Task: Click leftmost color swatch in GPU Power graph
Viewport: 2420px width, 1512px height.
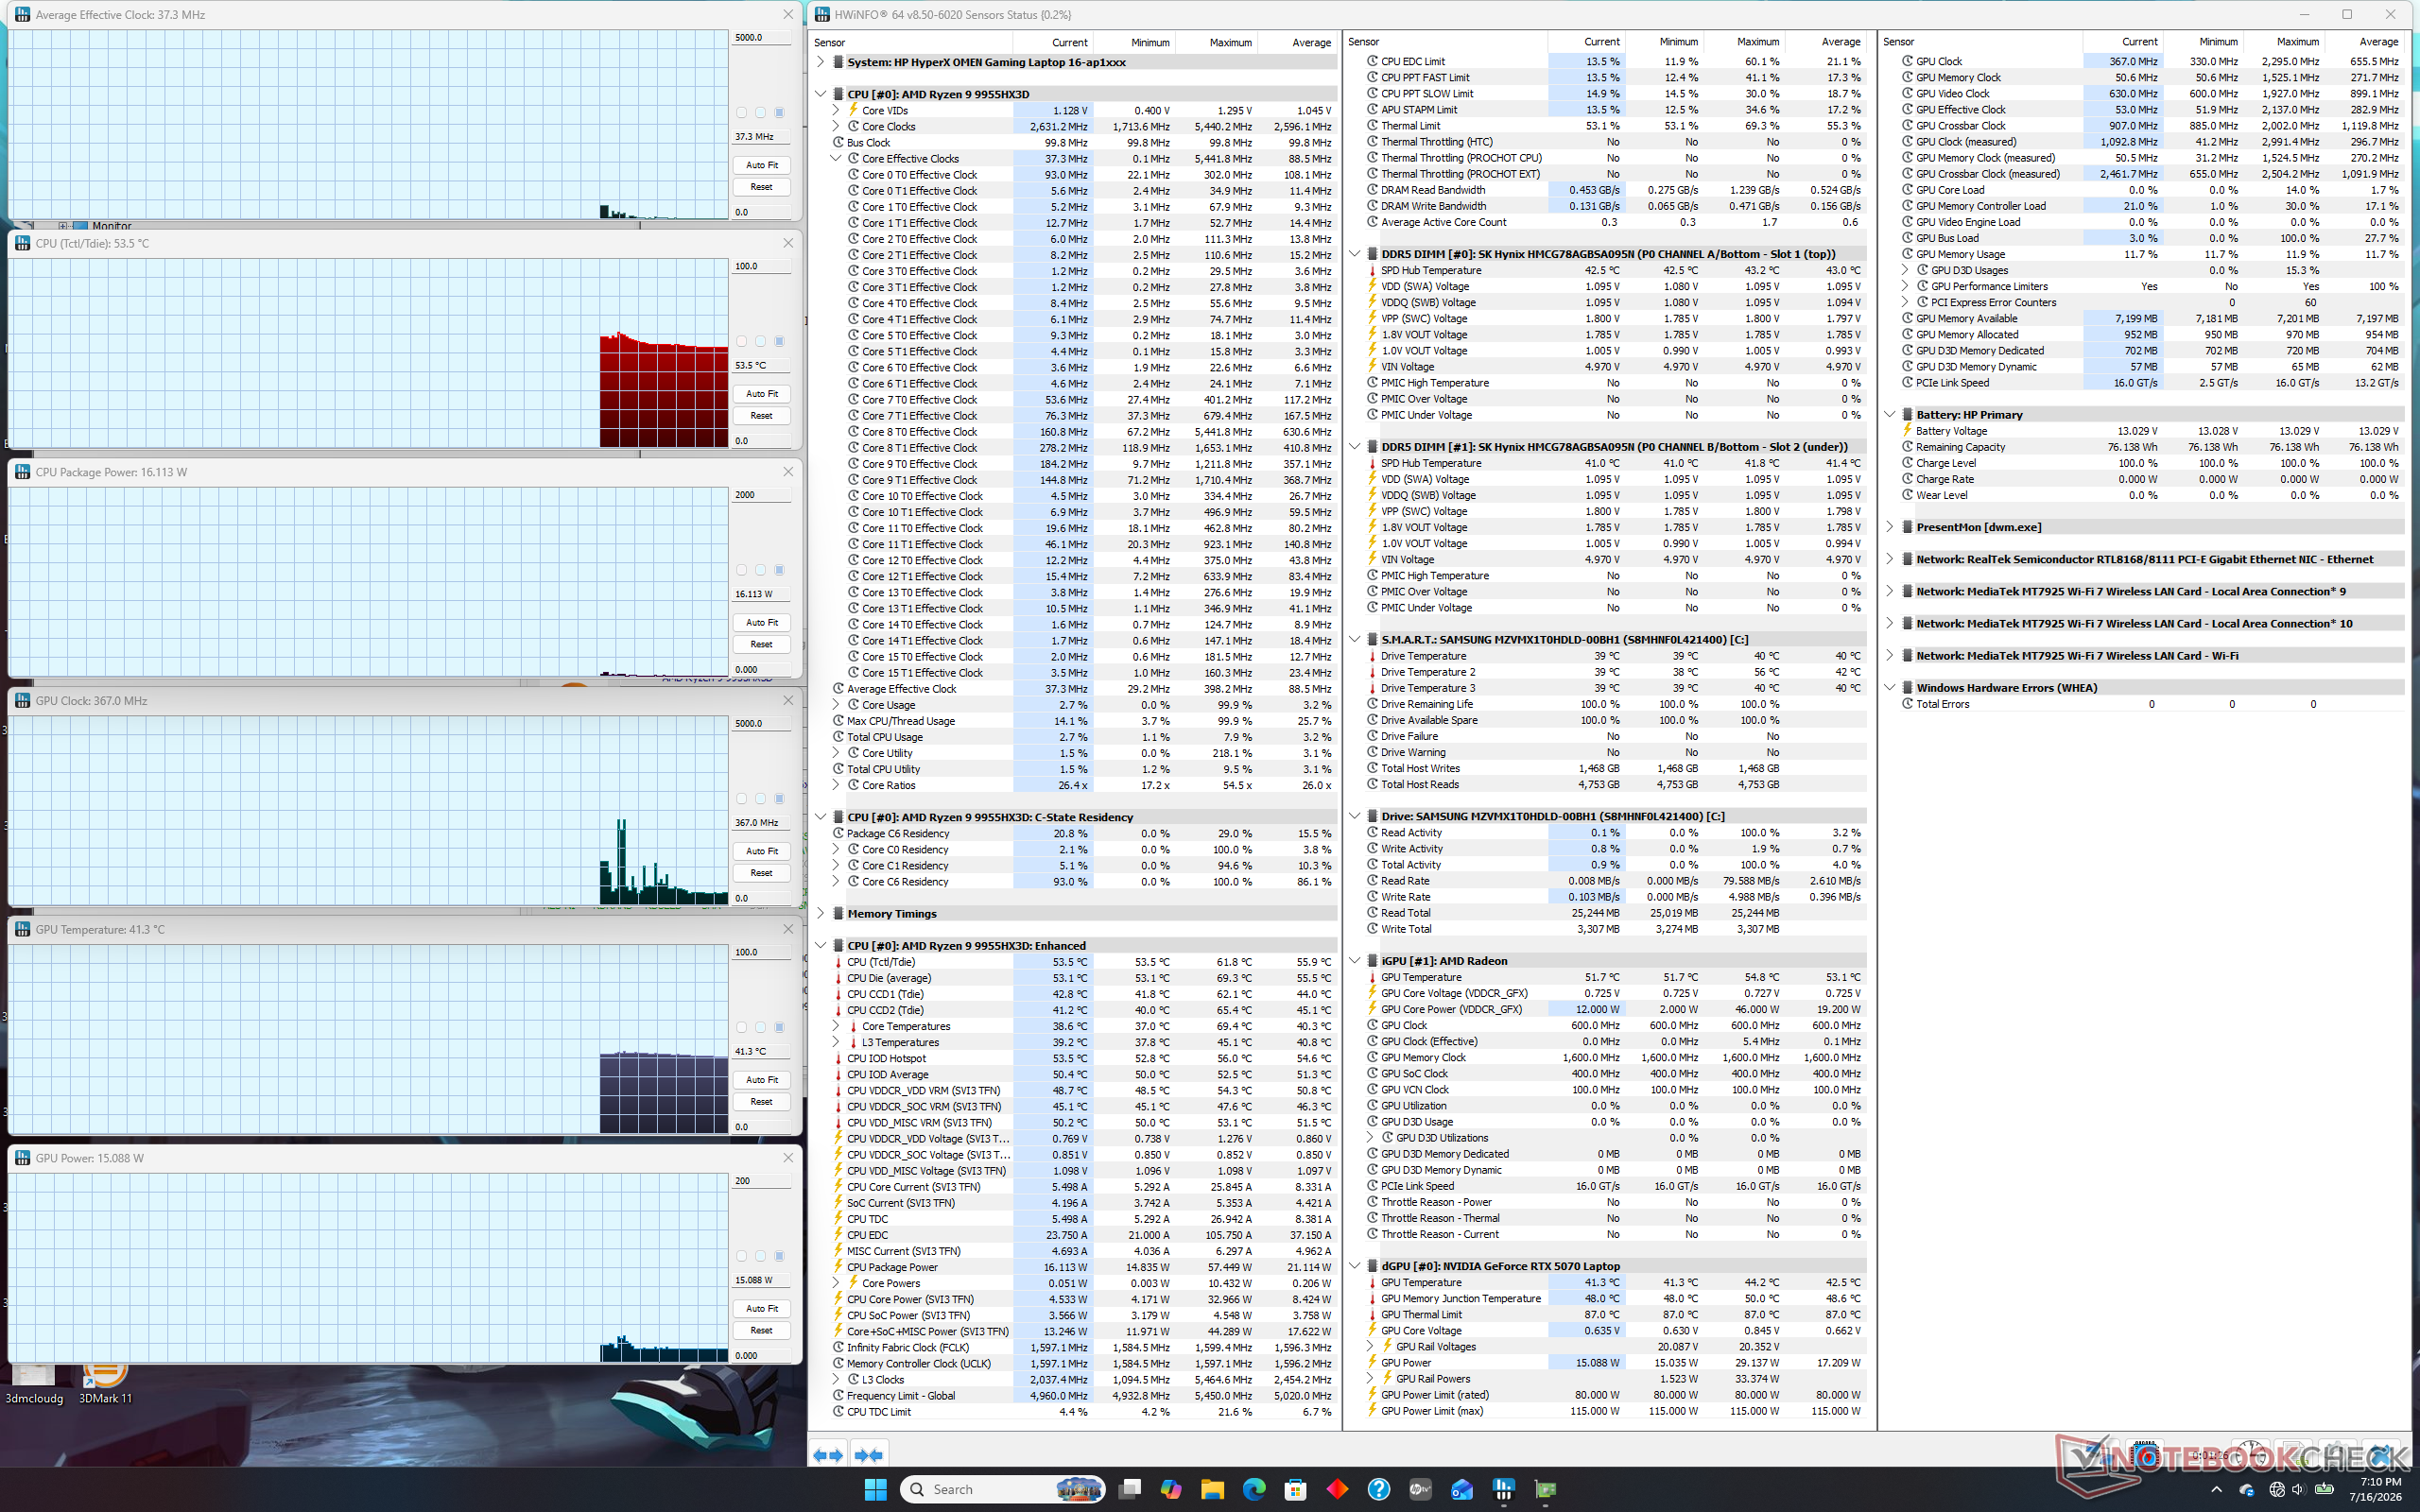Action: pyautogui.click(x=741, y=1256)
